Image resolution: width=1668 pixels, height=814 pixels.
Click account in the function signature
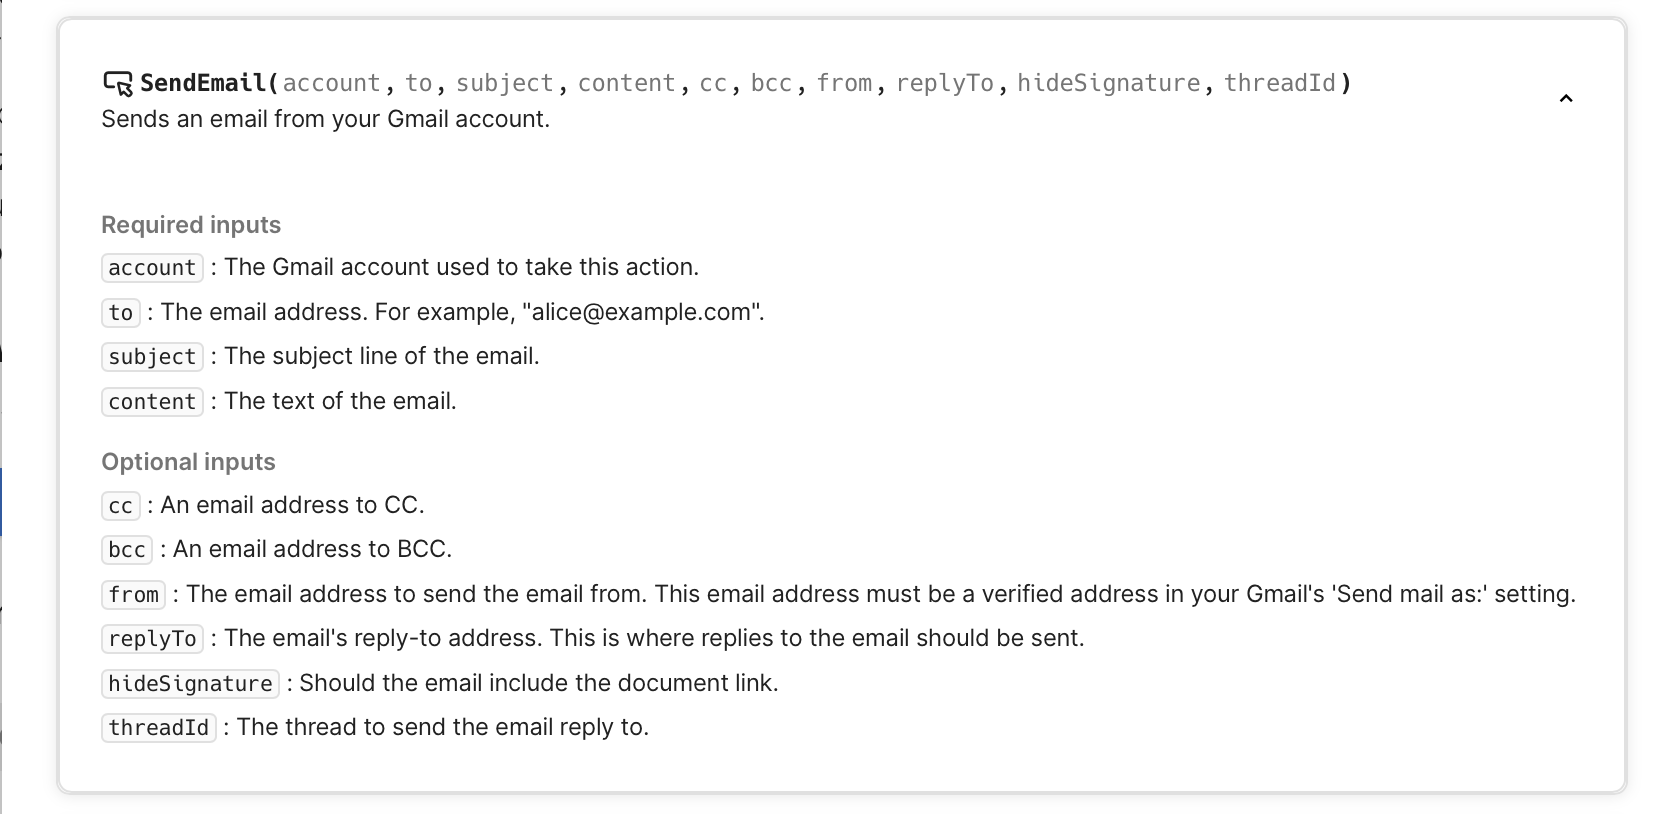[331, 83]
